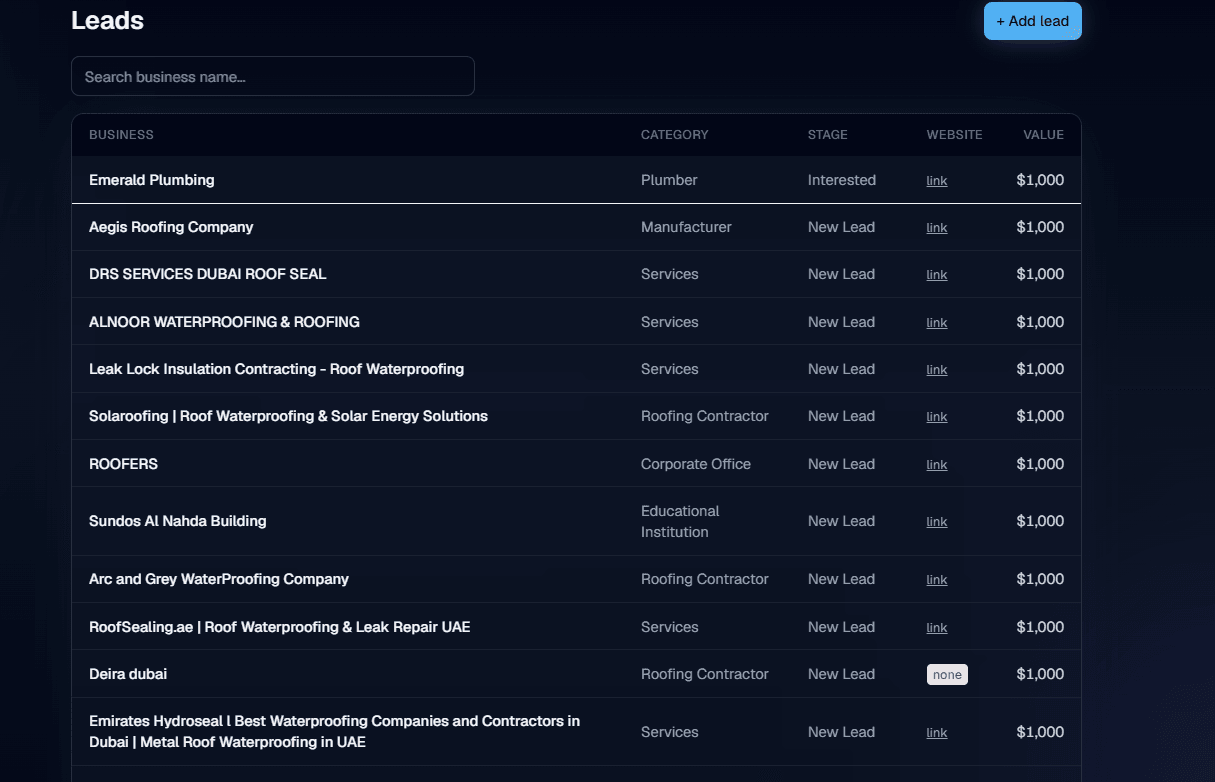Click the $1,000 value for ROOFERS
1215x782 pixels.
click(1040, 464)
